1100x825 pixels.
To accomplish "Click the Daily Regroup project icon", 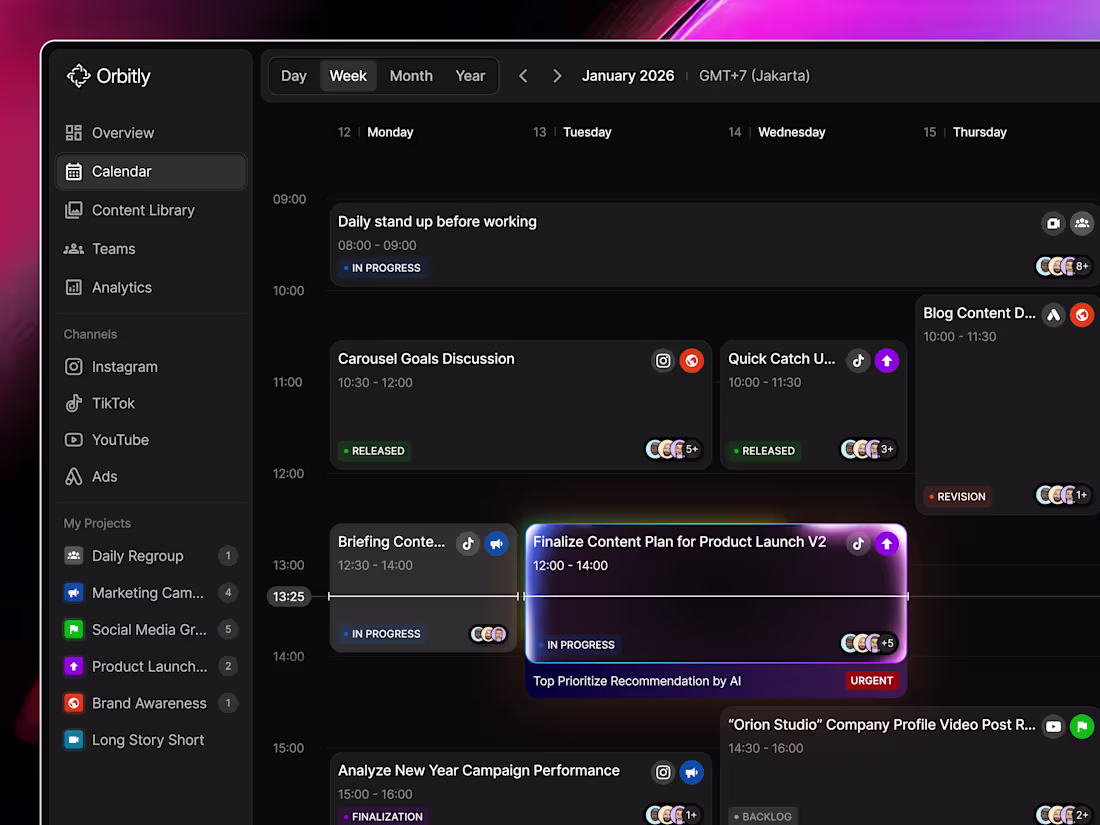I will pyautogui.click(x=74, y=556).
